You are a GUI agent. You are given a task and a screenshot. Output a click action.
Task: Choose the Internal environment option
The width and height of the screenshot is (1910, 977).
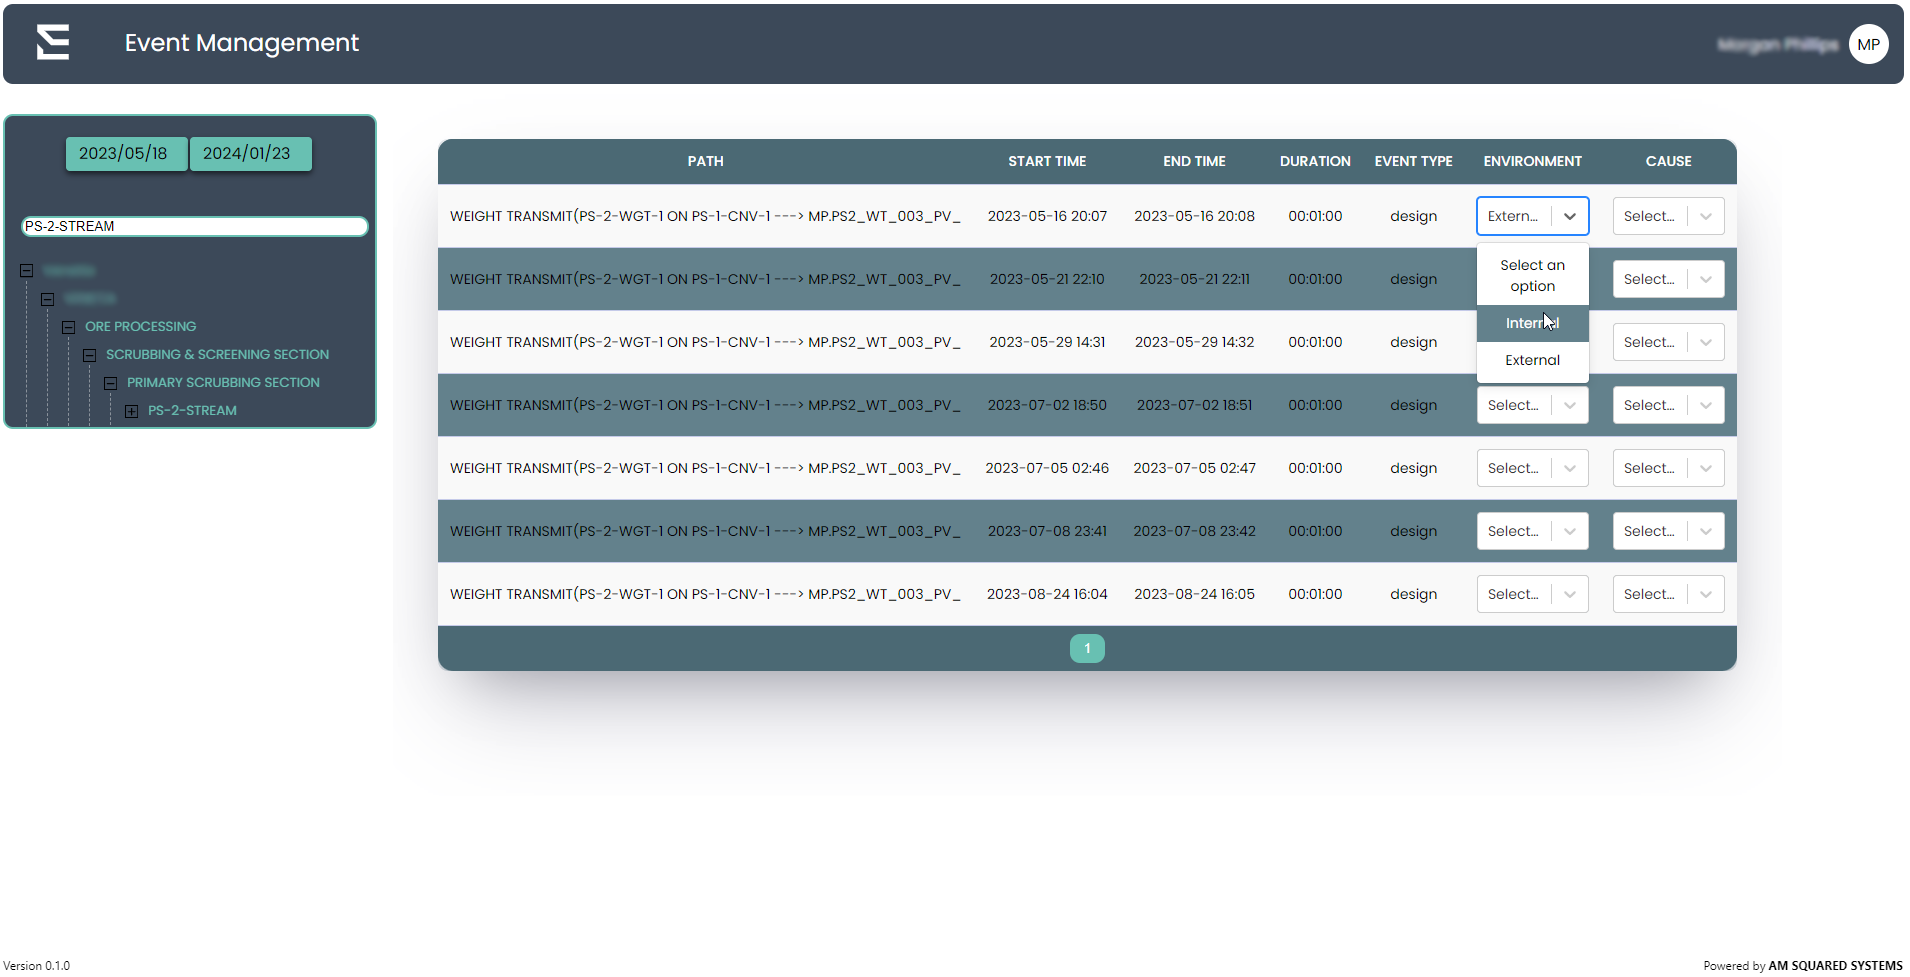click(x=1531, y=324)
